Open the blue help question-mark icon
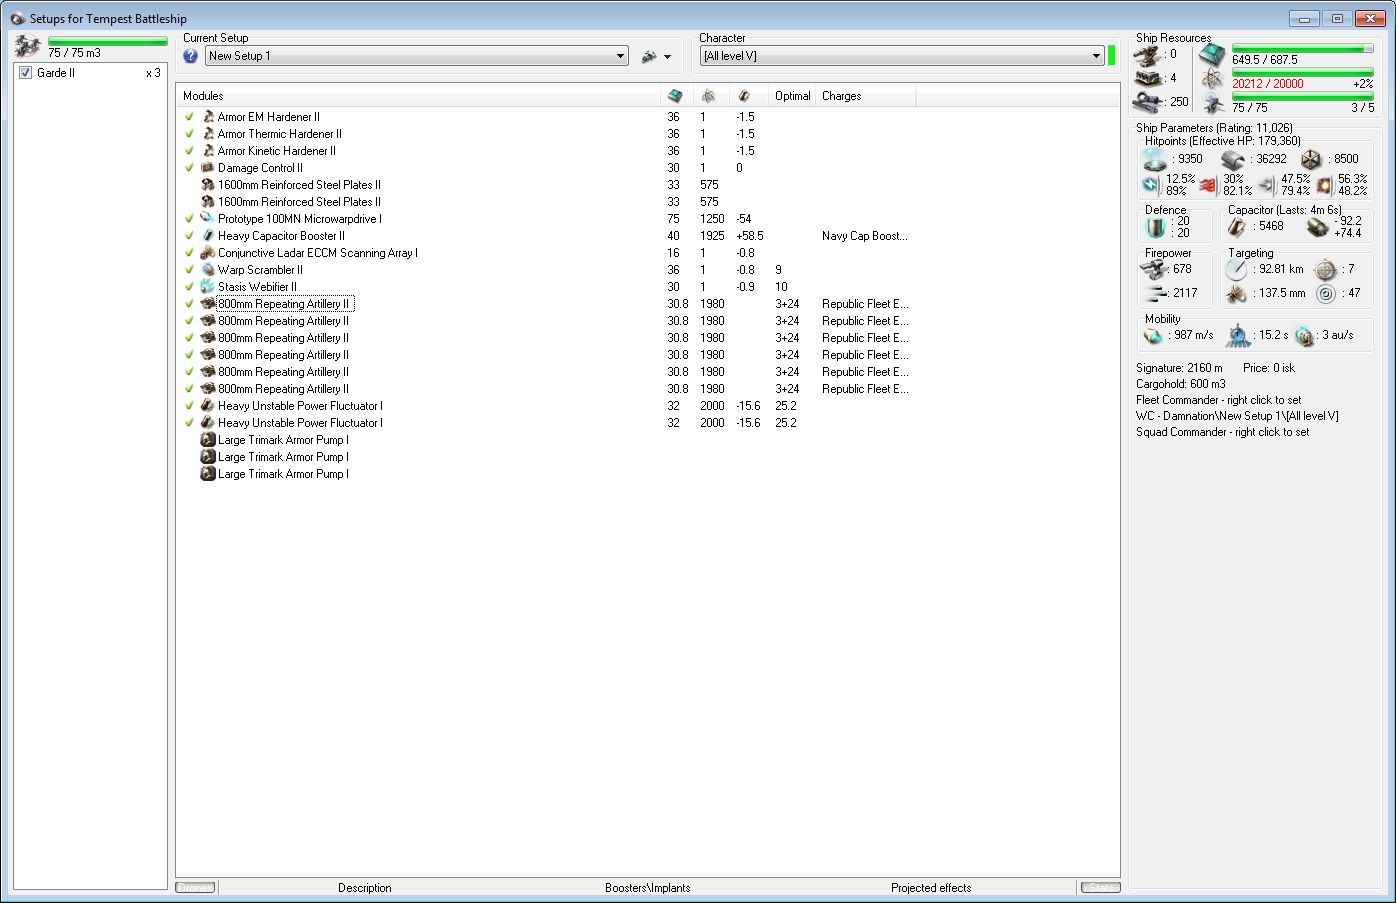The width and height of the screenshot is (1396, 903). 191,56
